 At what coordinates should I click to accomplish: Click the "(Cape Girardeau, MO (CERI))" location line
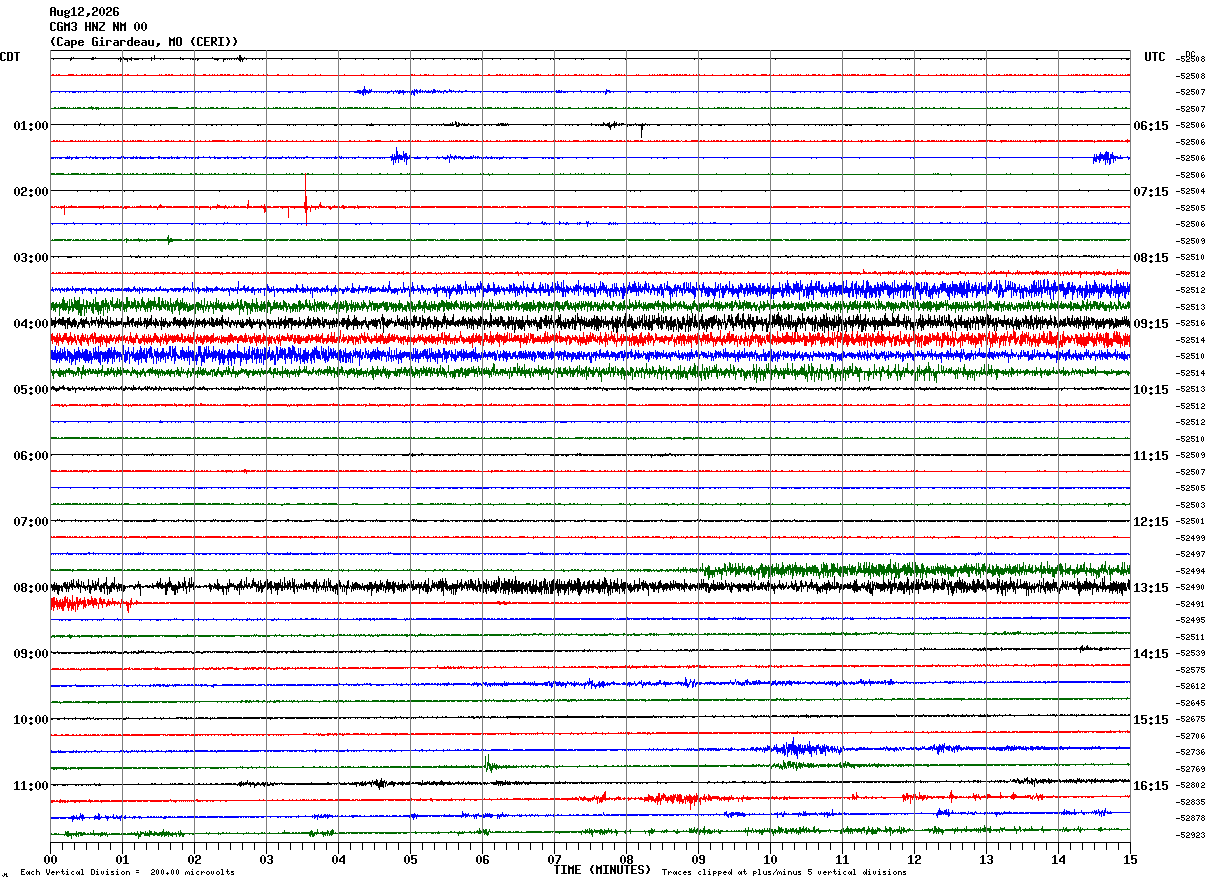(144, 42)
